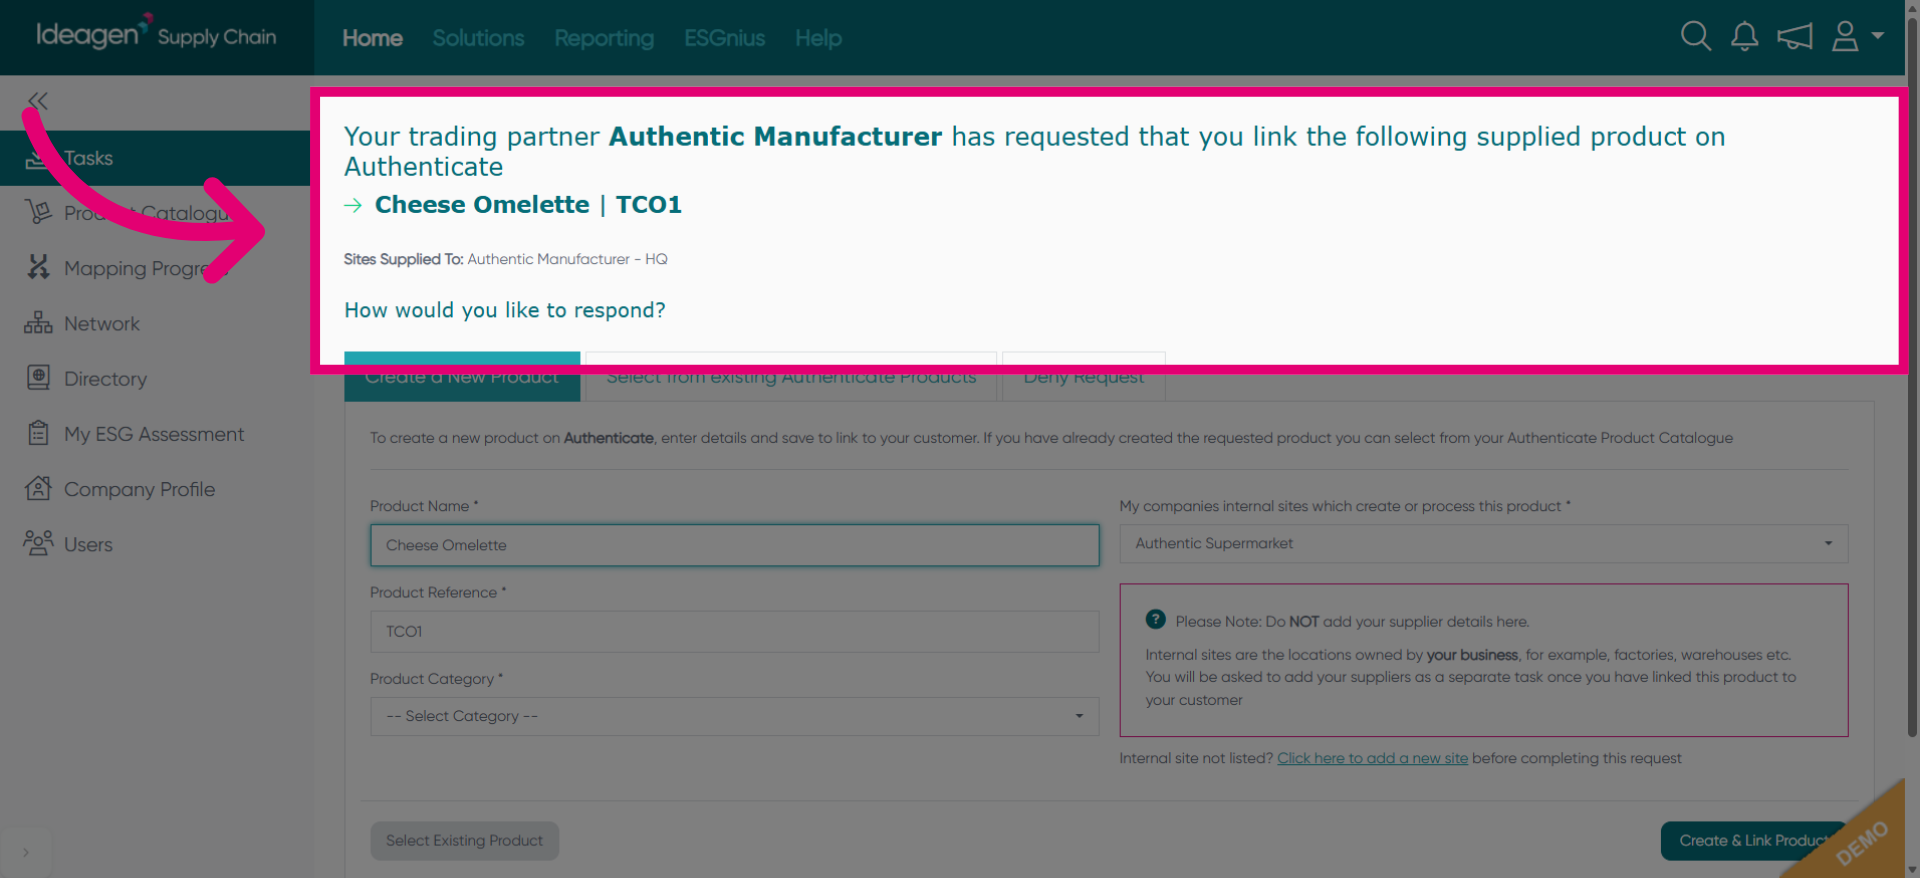Screen dimensions: 1920x878
Task: Go to Tasks in sidebar
Action: tap(157, 158)
